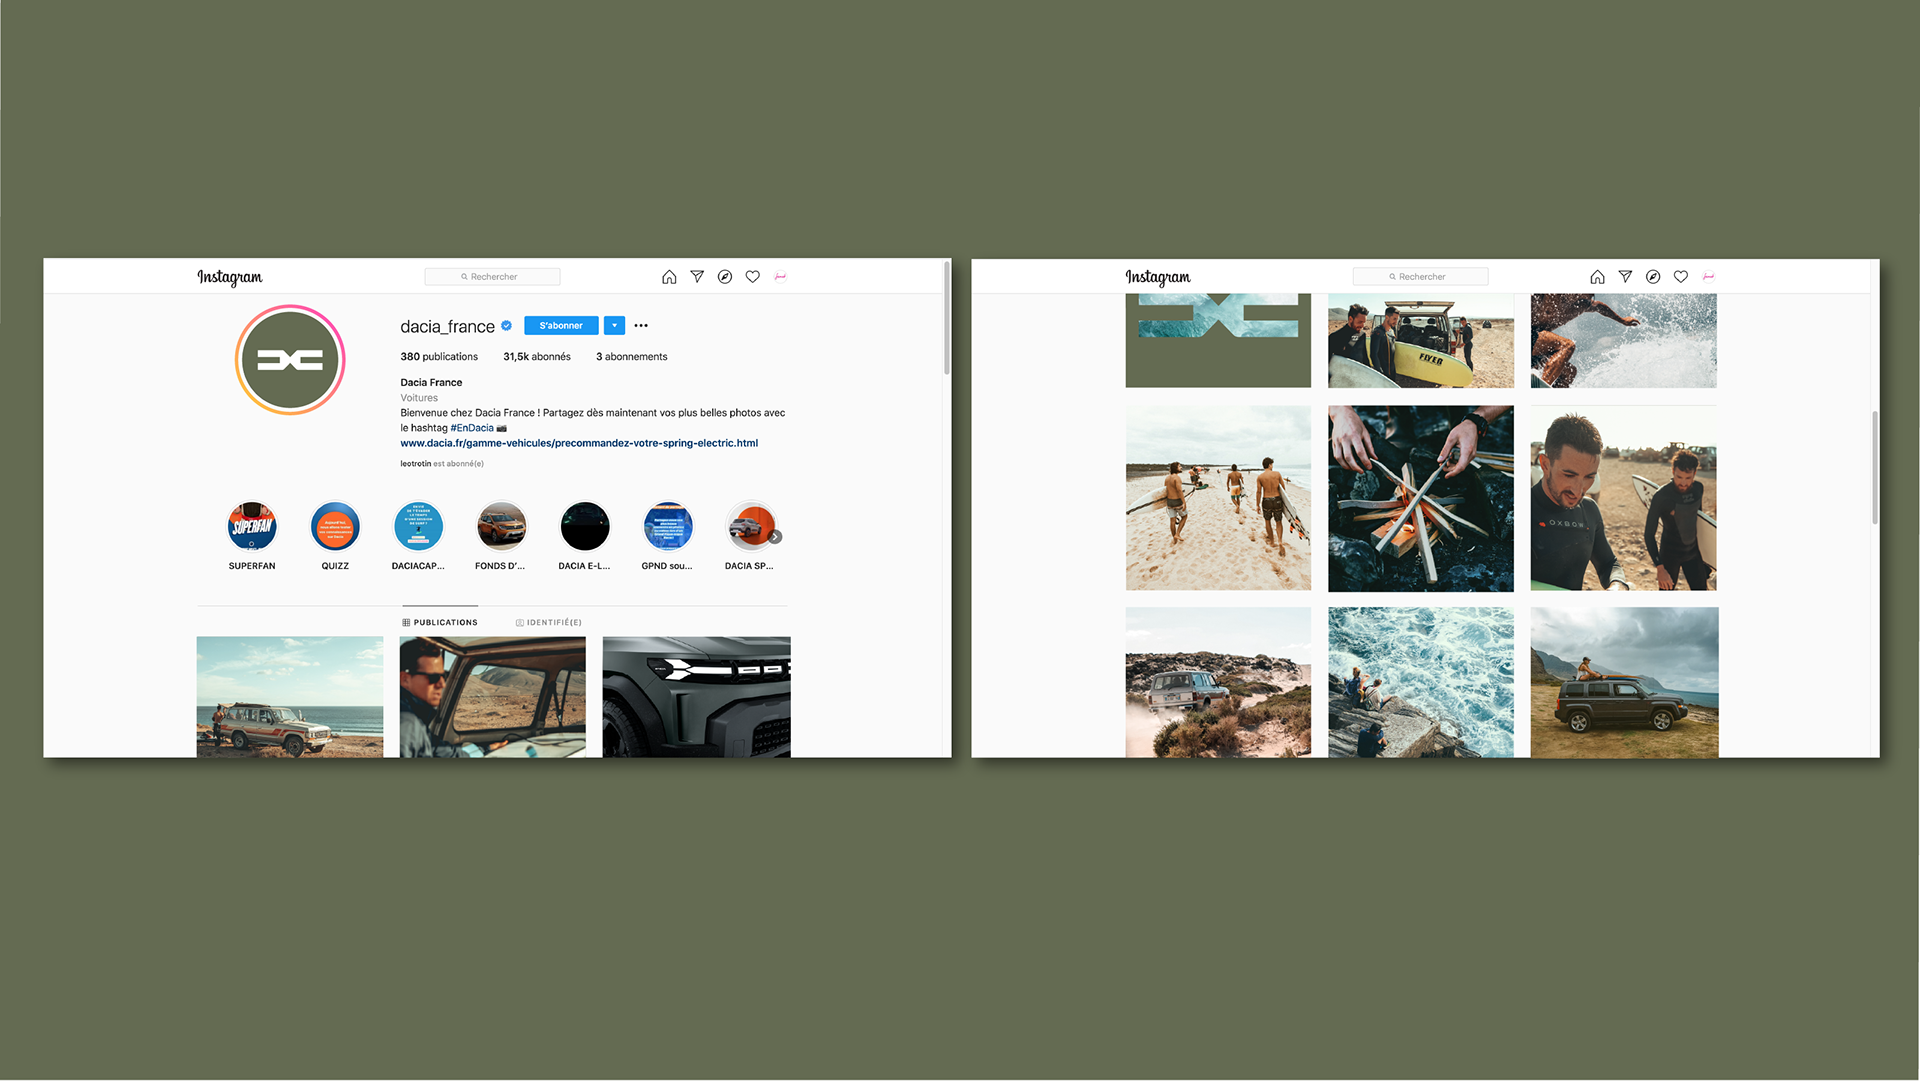Open the three-dots options menu on profile

(641, 326)
